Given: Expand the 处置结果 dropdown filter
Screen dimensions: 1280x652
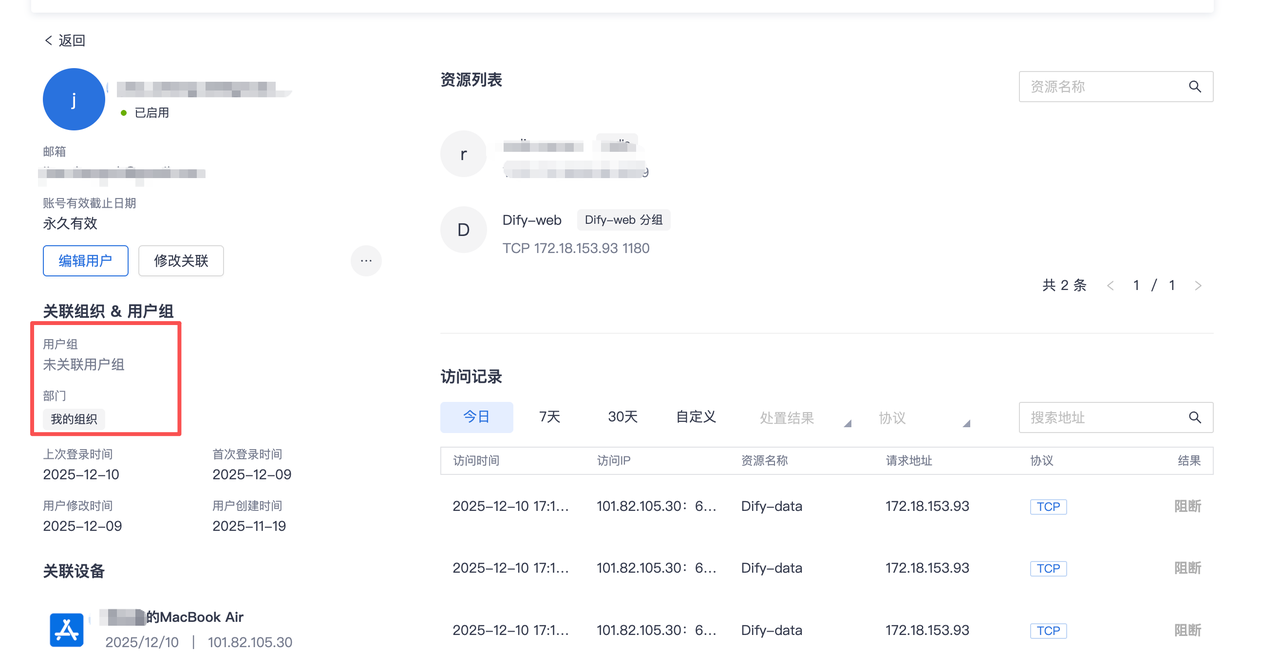Looking at the screenshot, I should click(805, 418).
